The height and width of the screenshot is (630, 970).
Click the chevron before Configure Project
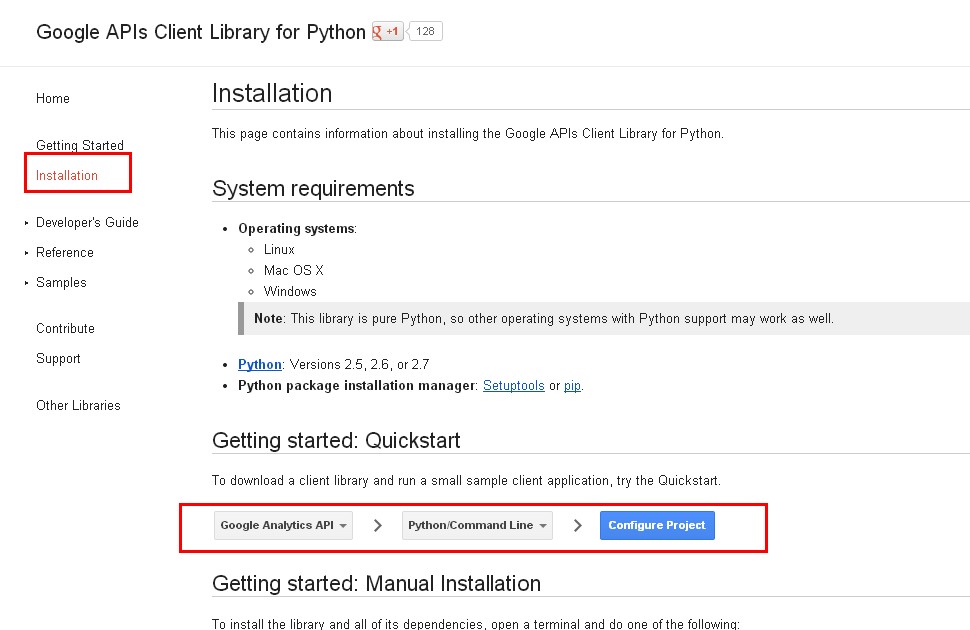tap(577, 525)
